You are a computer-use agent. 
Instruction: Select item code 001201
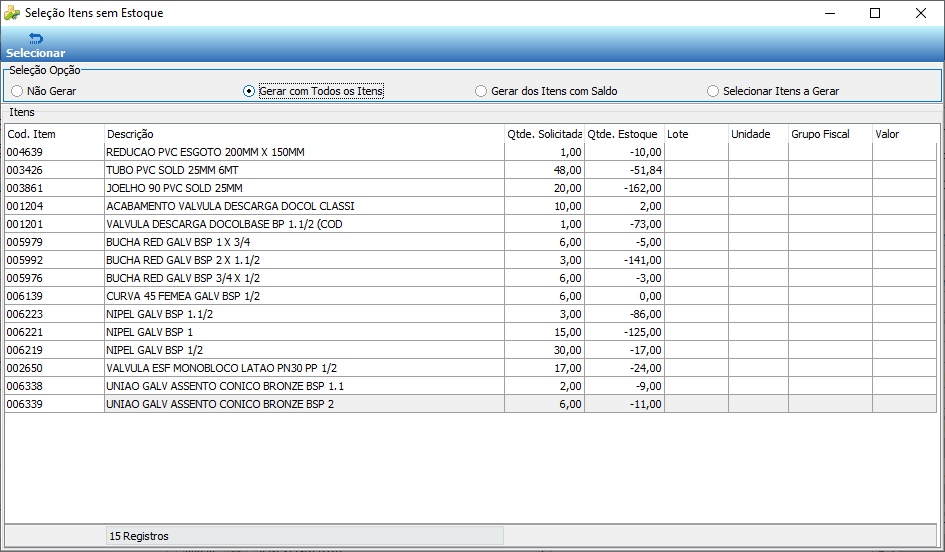(25, 224)
